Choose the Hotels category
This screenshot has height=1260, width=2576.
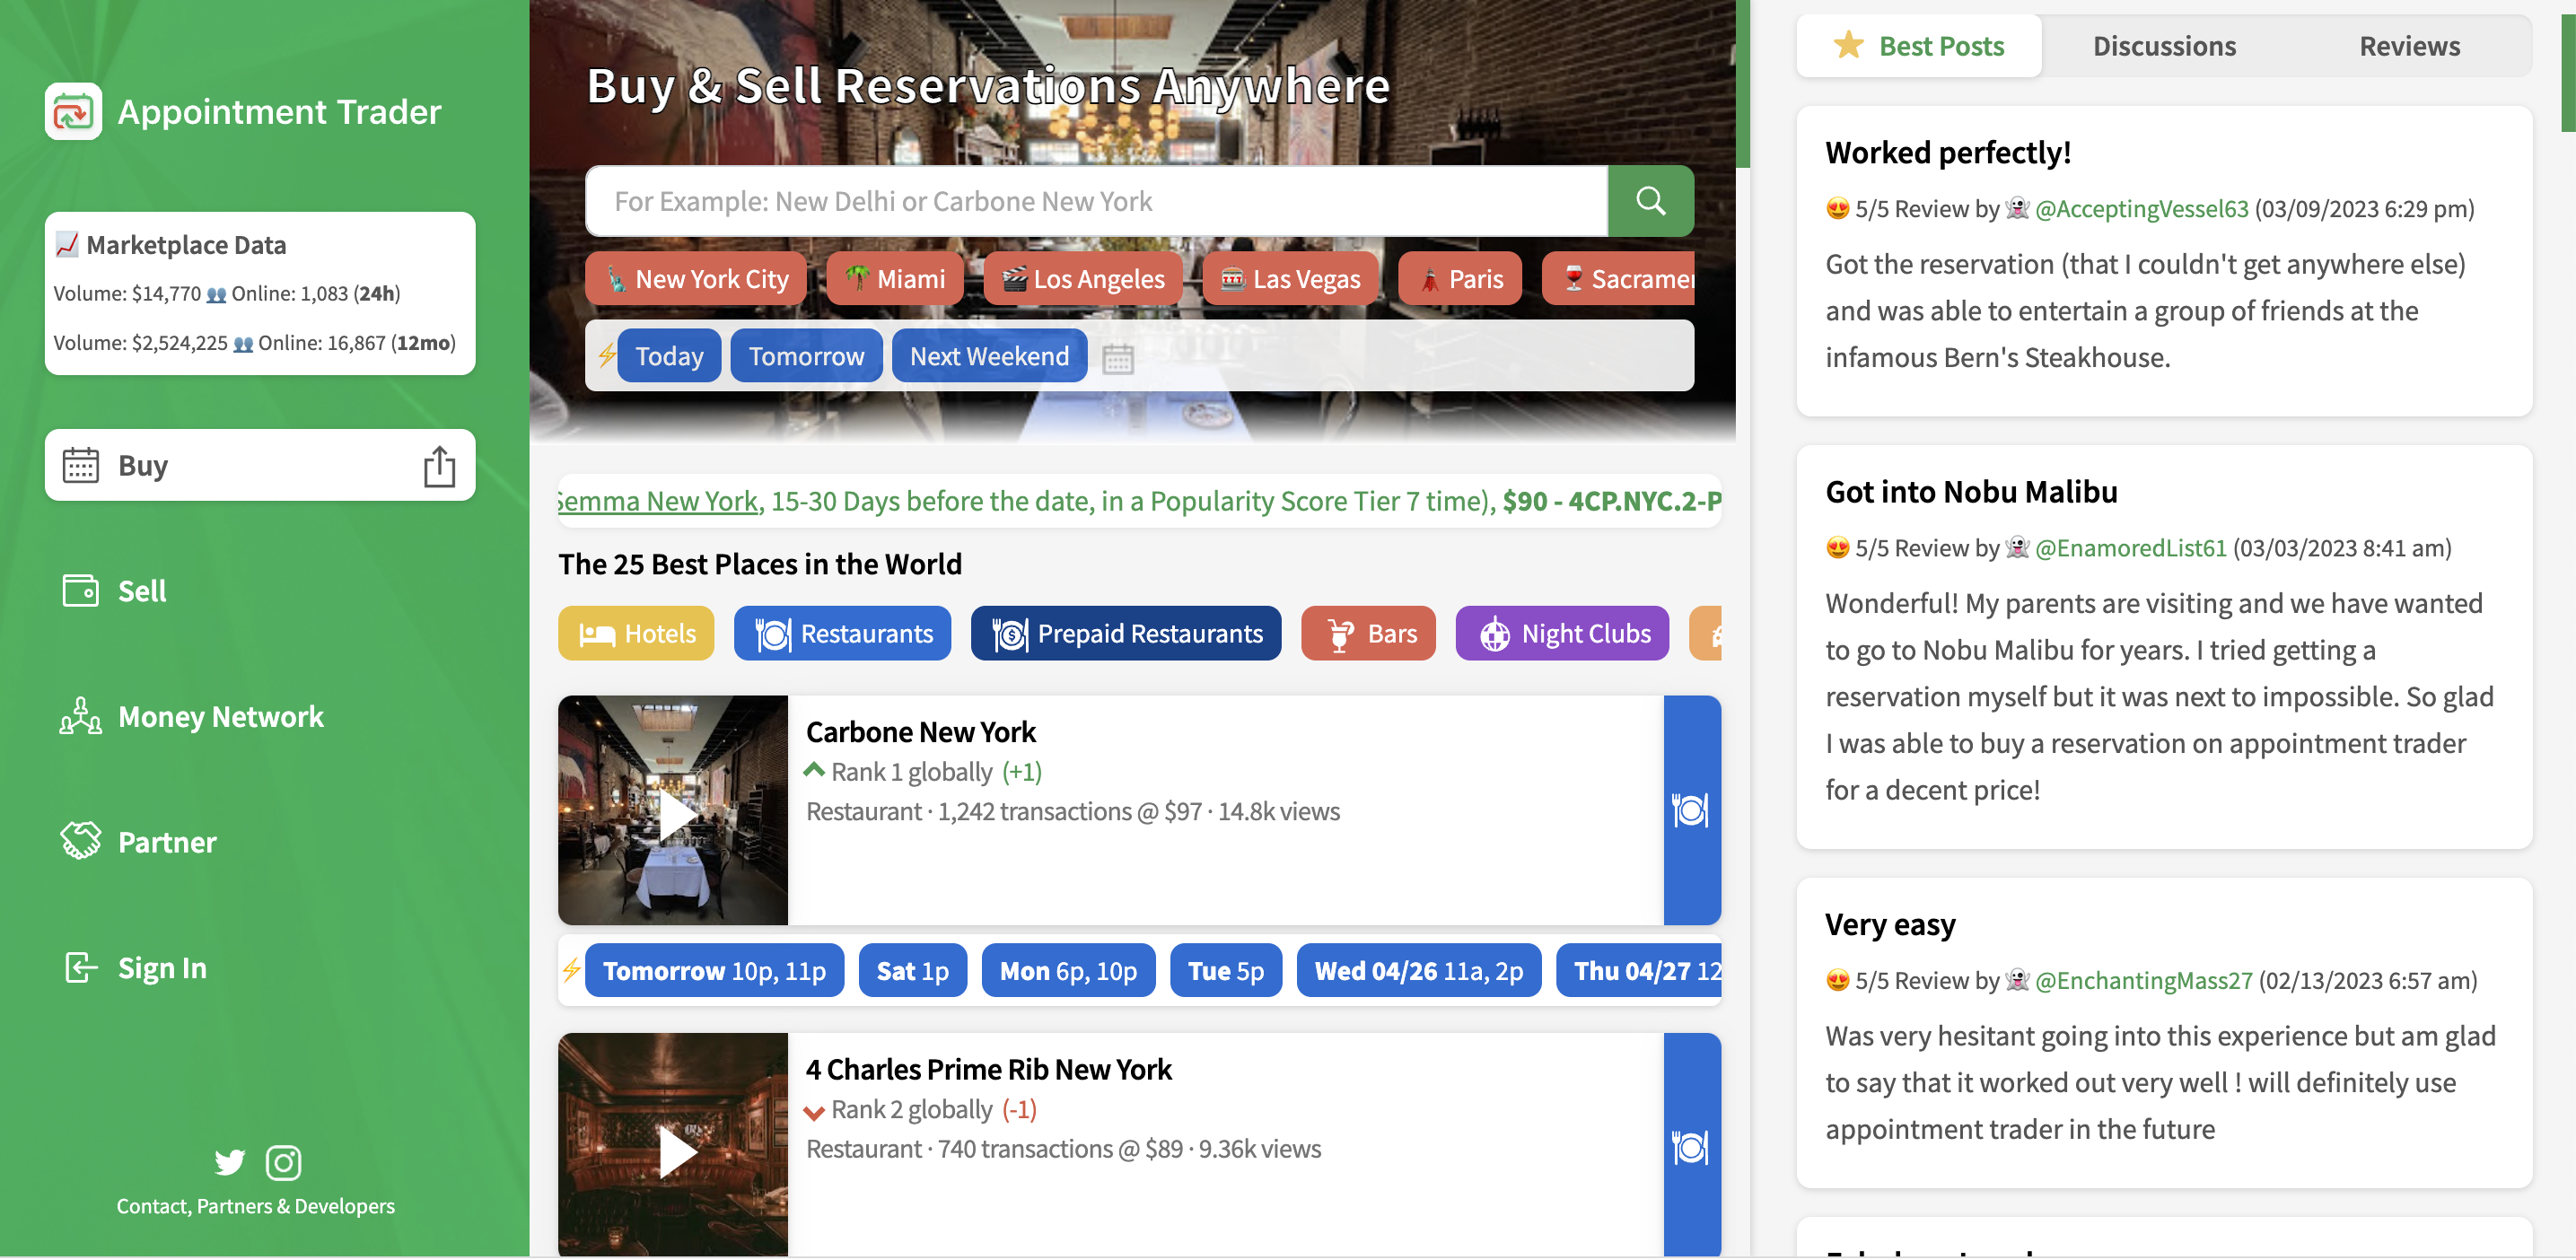click(x=636, y=634)
